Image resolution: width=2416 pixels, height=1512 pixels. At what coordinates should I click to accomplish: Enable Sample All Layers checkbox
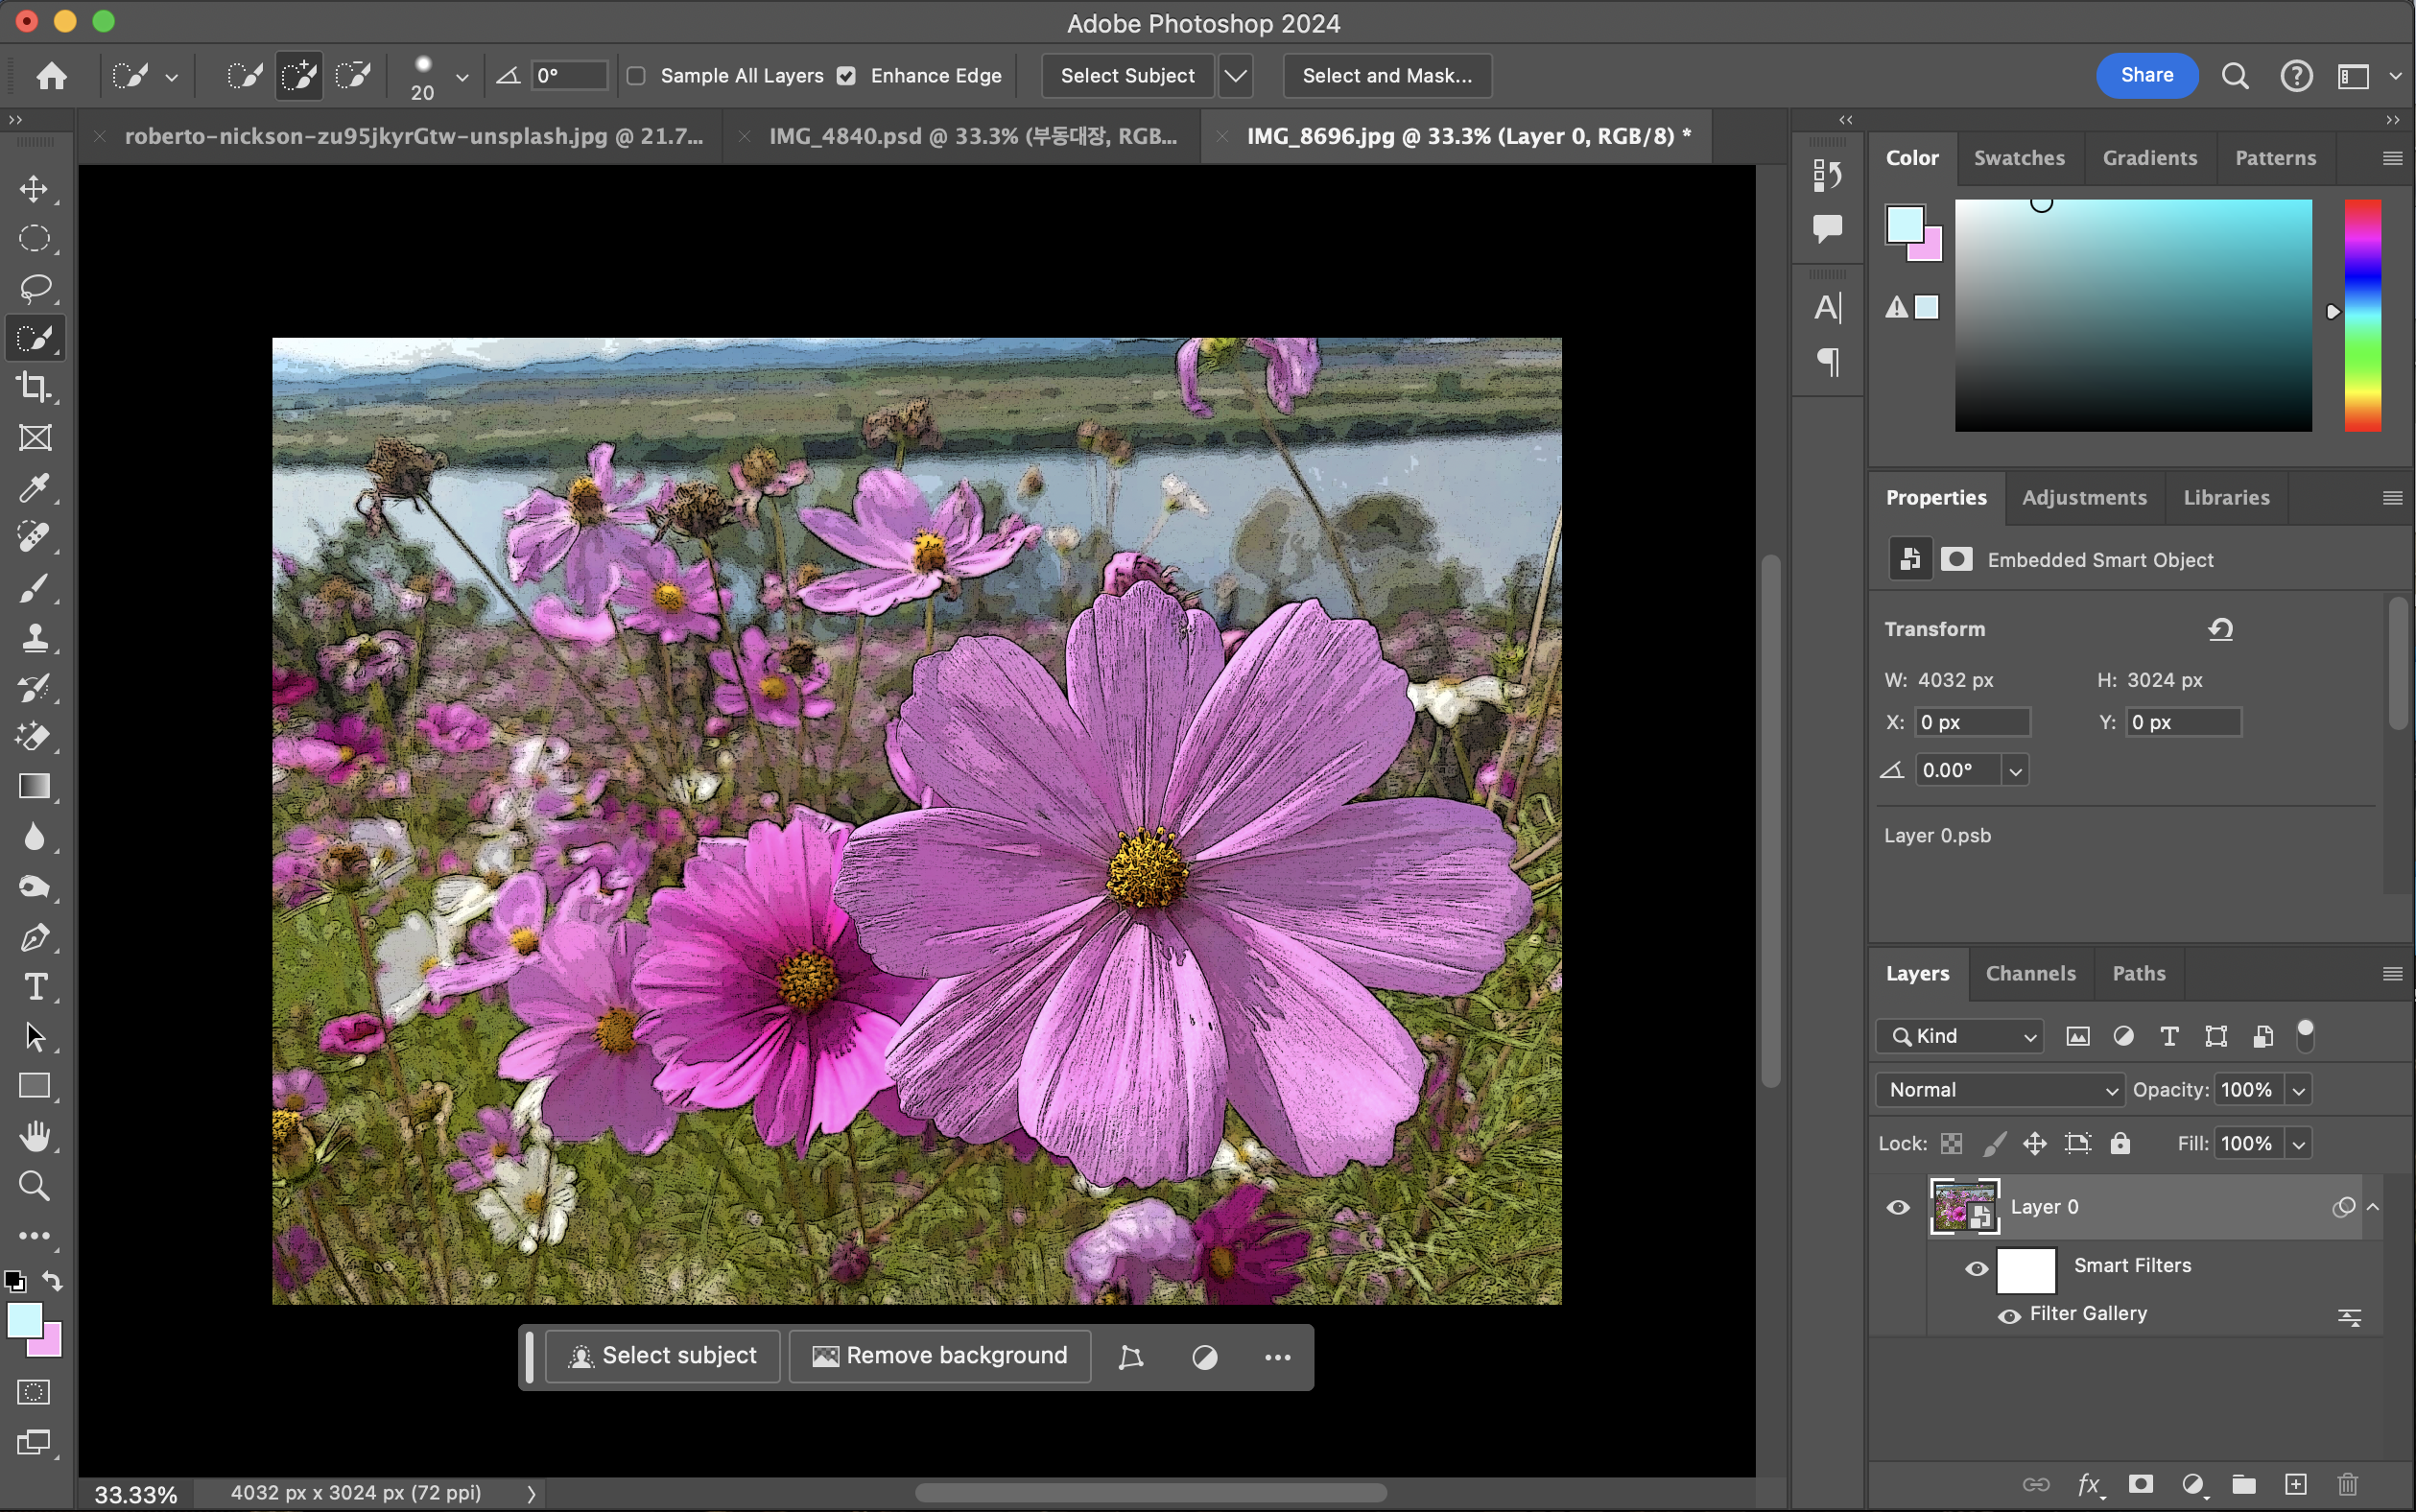pyautogui.click(x=636, y=76)
